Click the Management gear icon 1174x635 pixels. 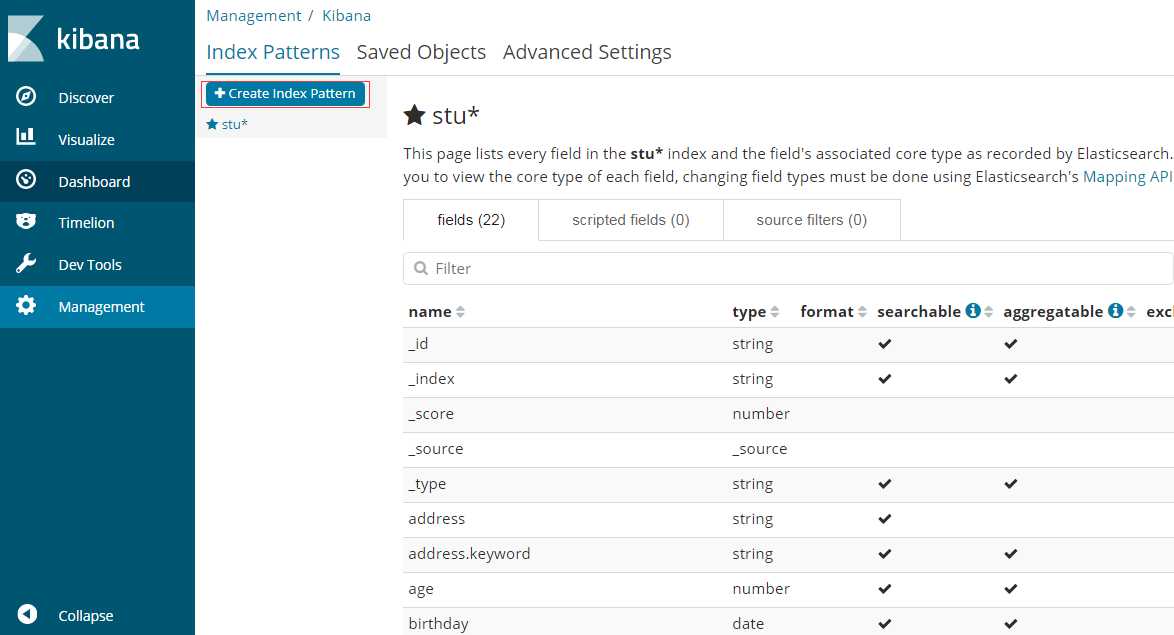[26, 306]
